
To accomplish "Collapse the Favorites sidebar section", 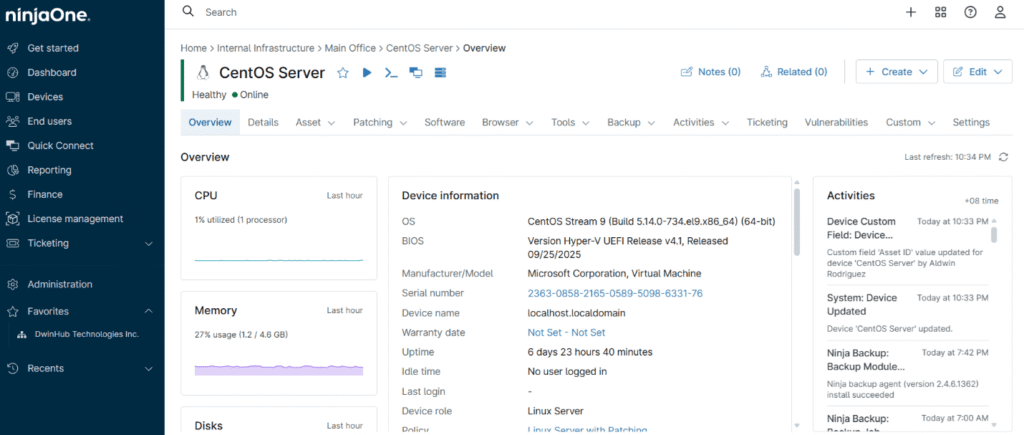I will (148, 312).
